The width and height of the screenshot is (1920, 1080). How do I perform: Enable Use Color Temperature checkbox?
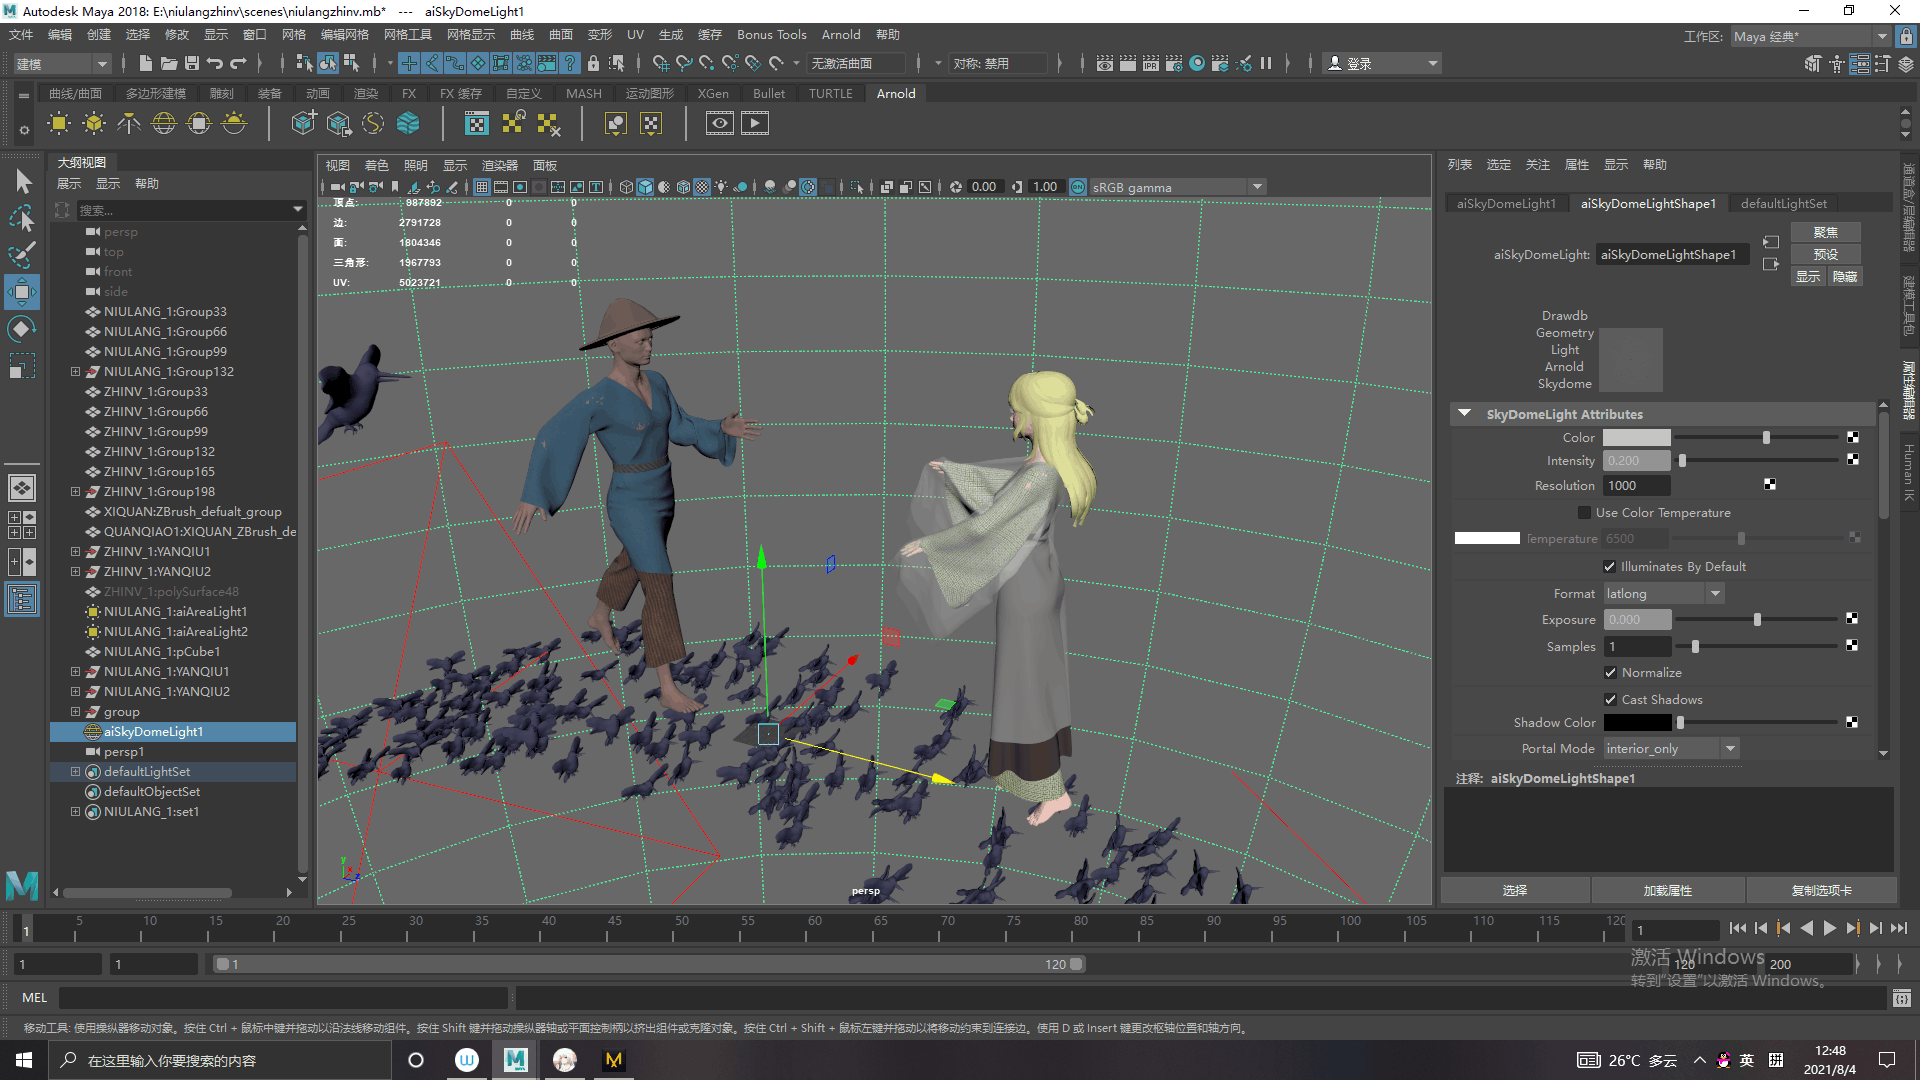click(1584, 513)
